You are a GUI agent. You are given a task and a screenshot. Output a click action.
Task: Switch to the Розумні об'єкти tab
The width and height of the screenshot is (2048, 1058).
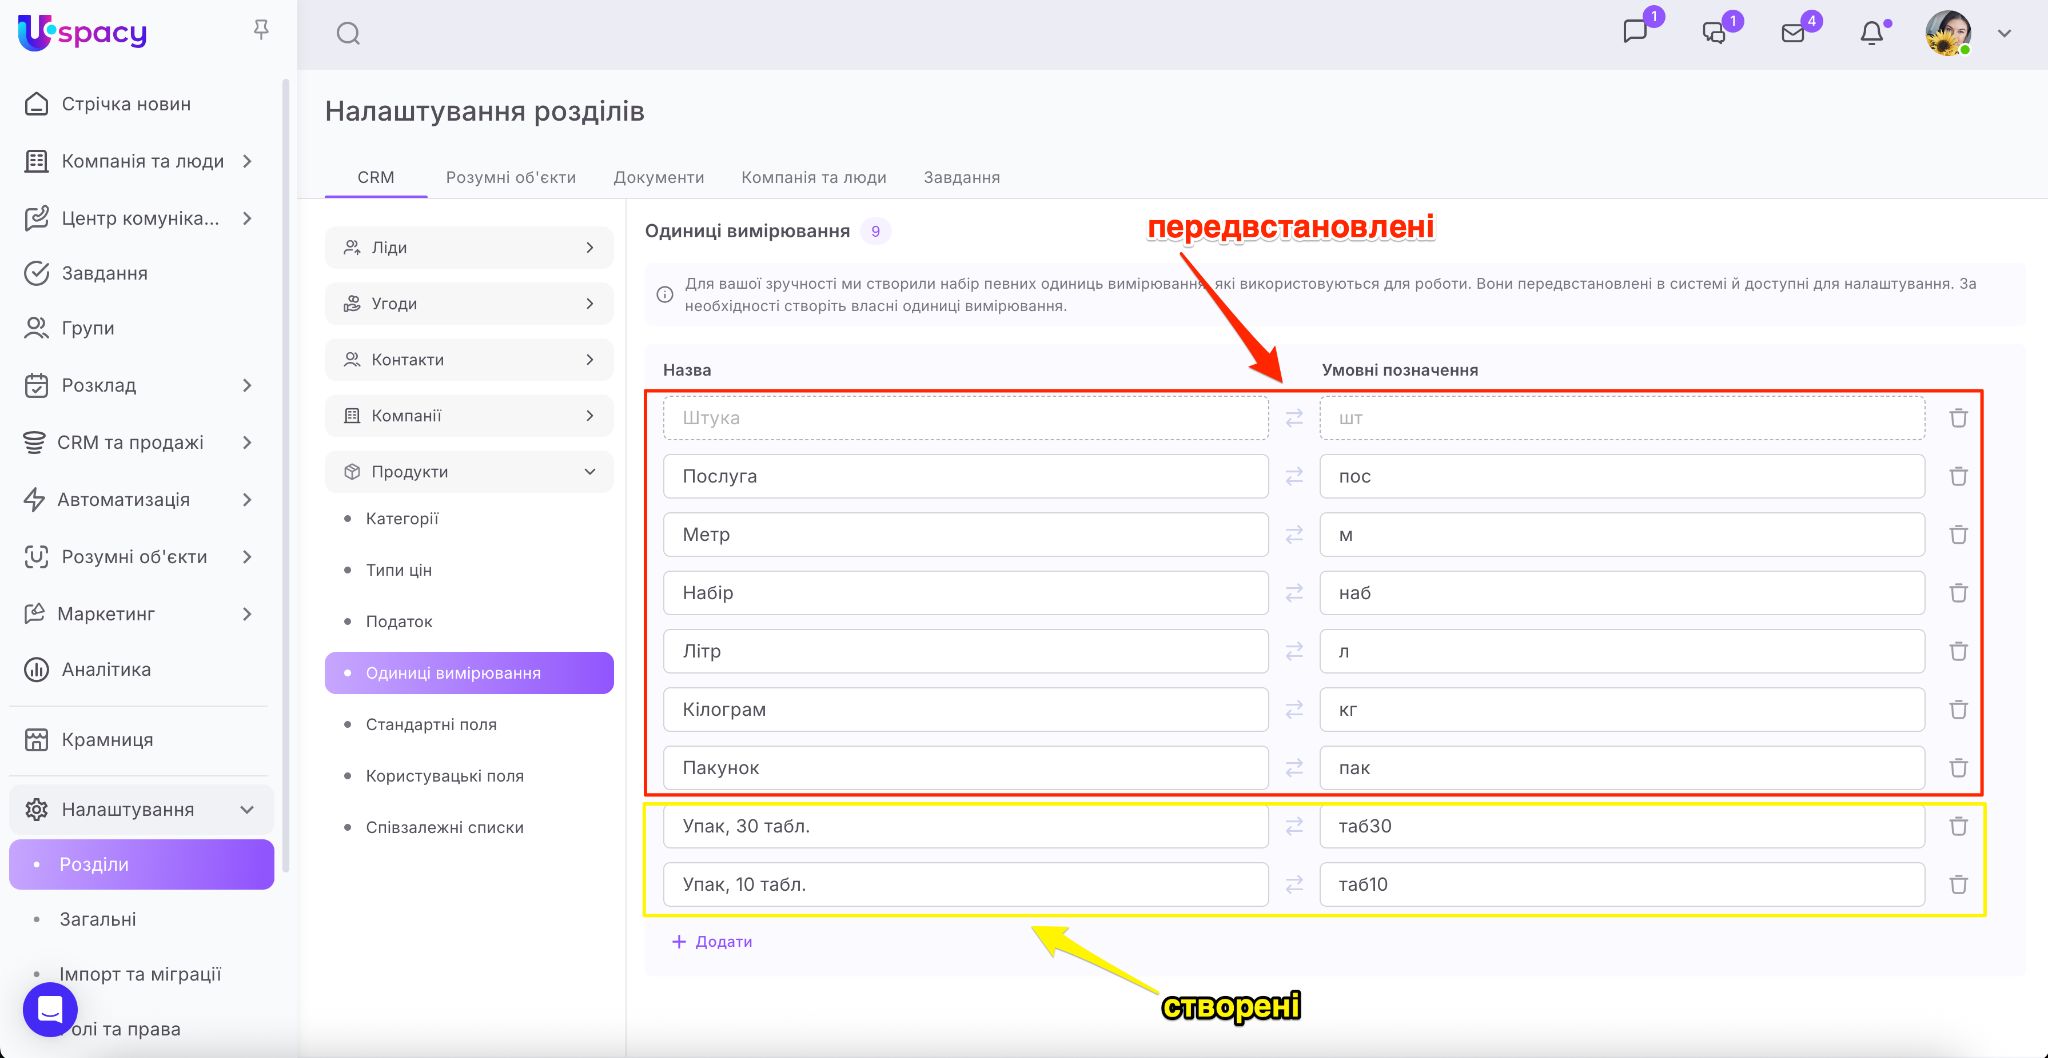(x=510, y=177)
